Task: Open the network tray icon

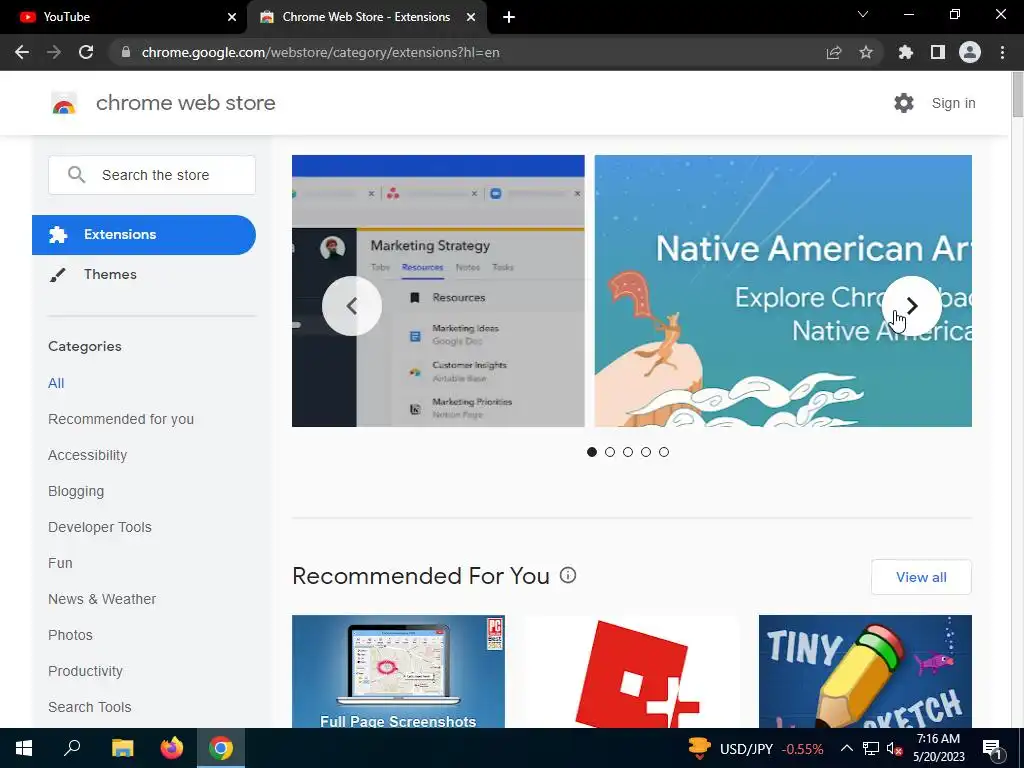Action: (871, 748)
